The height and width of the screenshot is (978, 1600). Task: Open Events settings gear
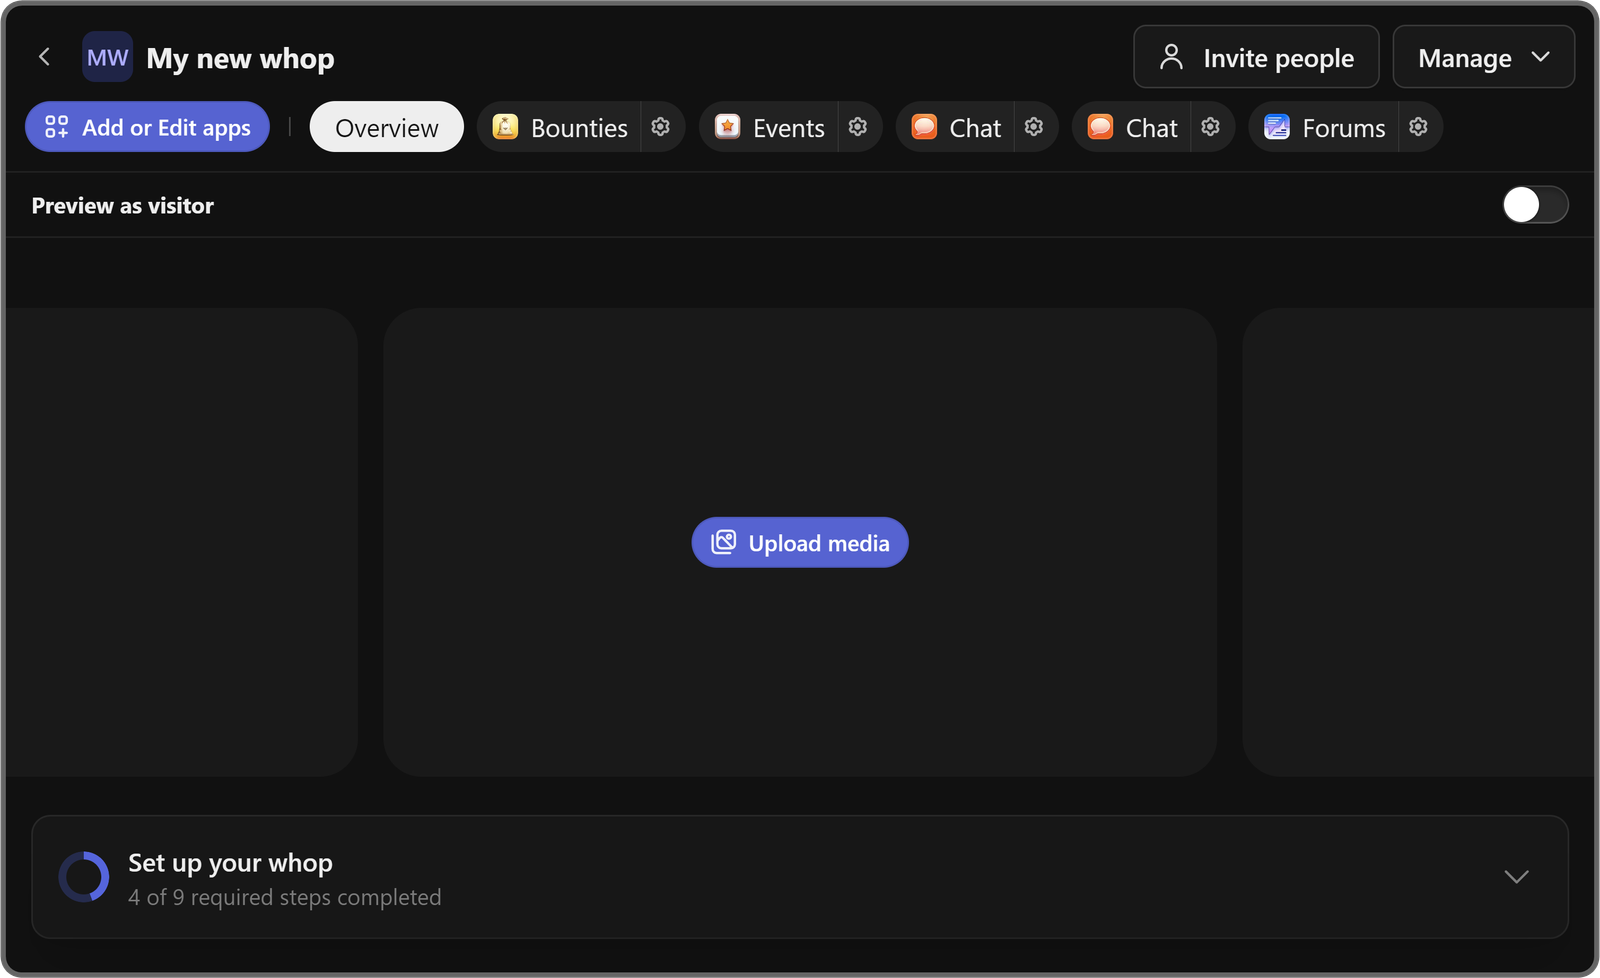(857, 127)
